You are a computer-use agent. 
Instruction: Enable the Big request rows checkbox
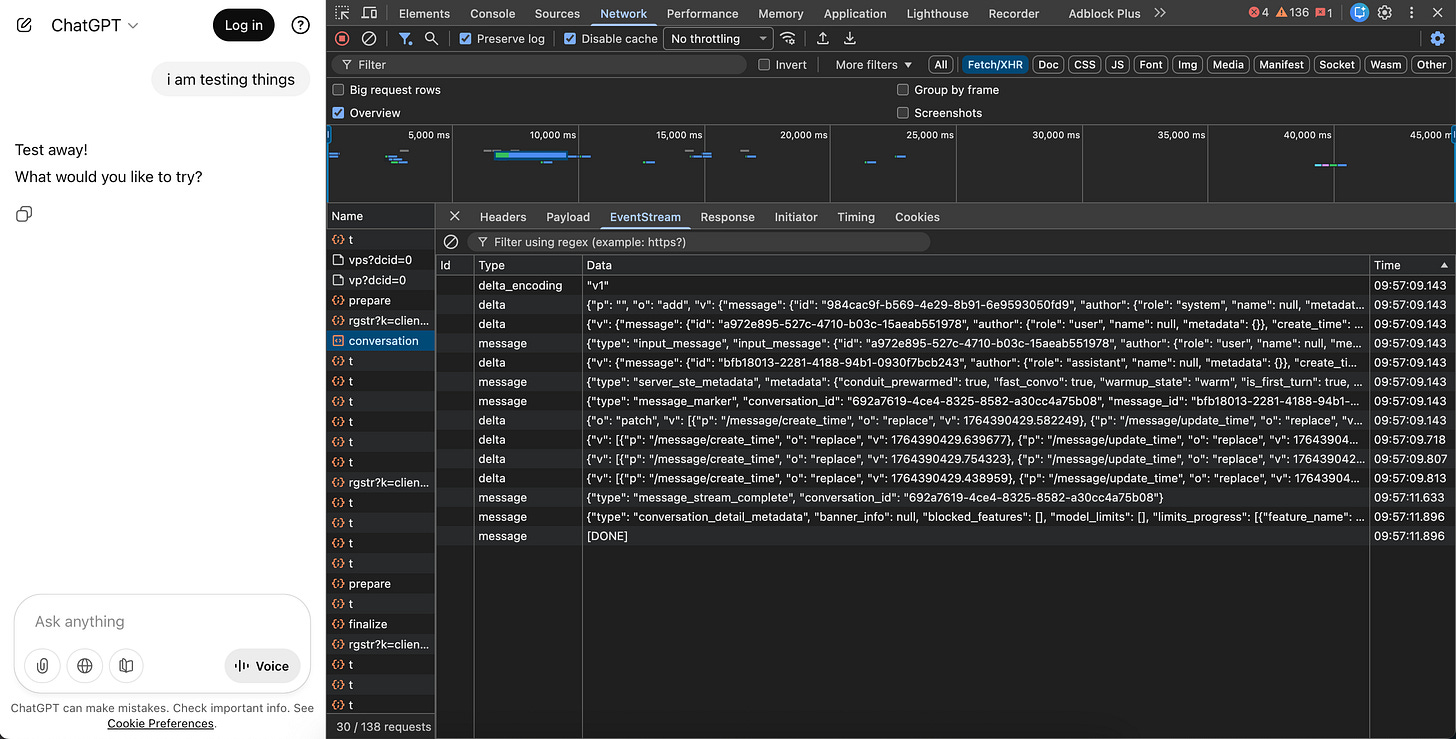coord(338,90)
